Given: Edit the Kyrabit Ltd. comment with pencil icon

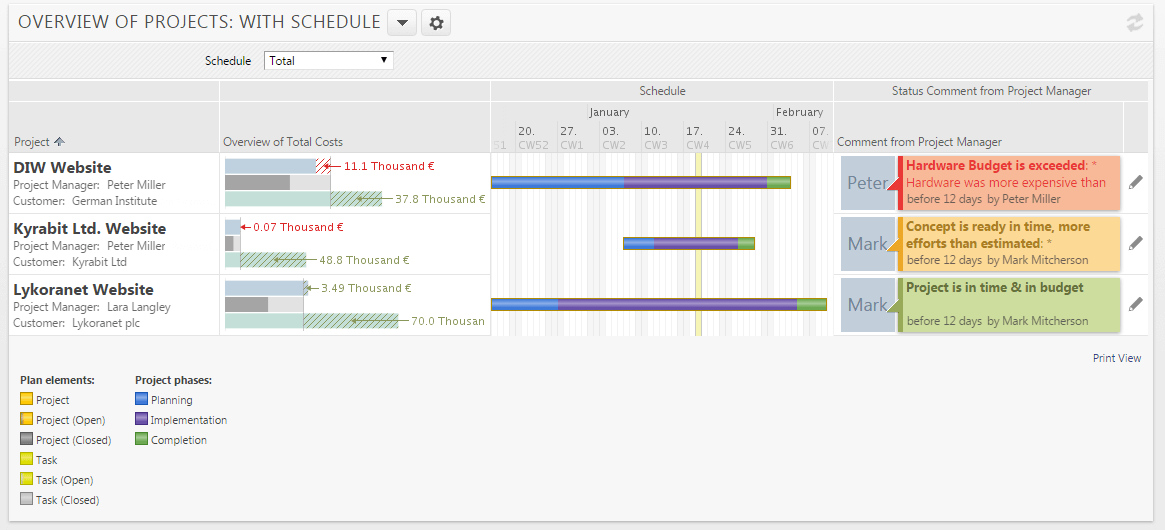Looking at the screenshot, I should coord(1135,243).
